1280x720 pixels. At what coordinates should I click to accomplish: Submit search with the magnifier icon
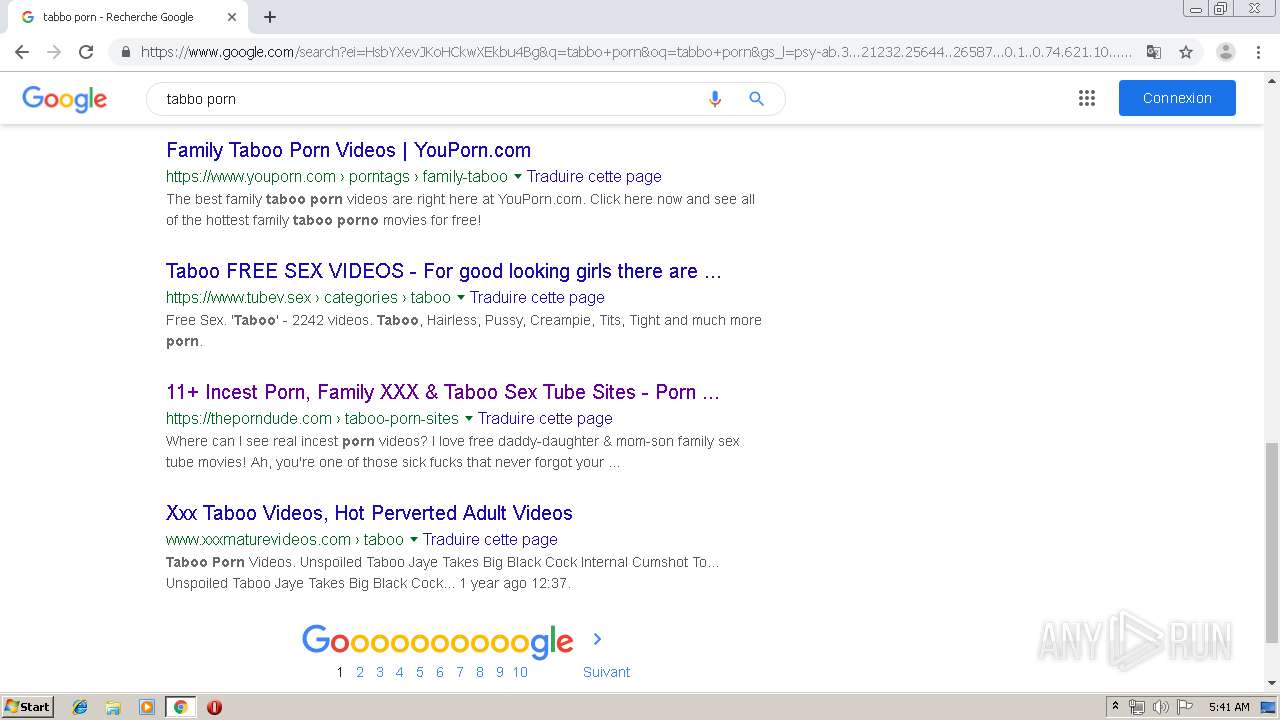(756, 99)
